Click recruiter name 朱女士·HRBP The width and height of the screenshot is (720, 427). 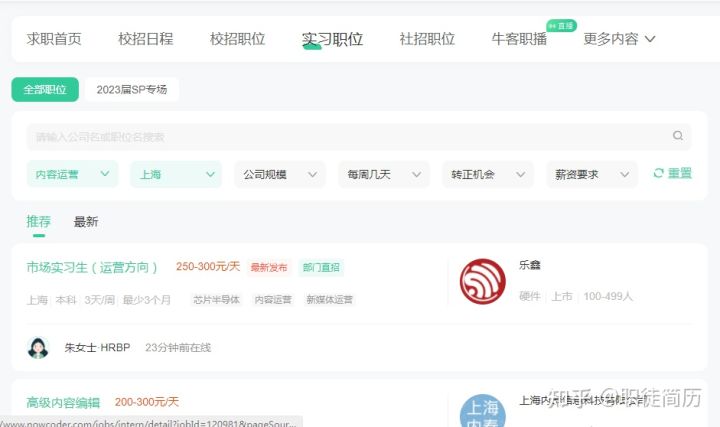pyautogui.click(x=97, y=348)
